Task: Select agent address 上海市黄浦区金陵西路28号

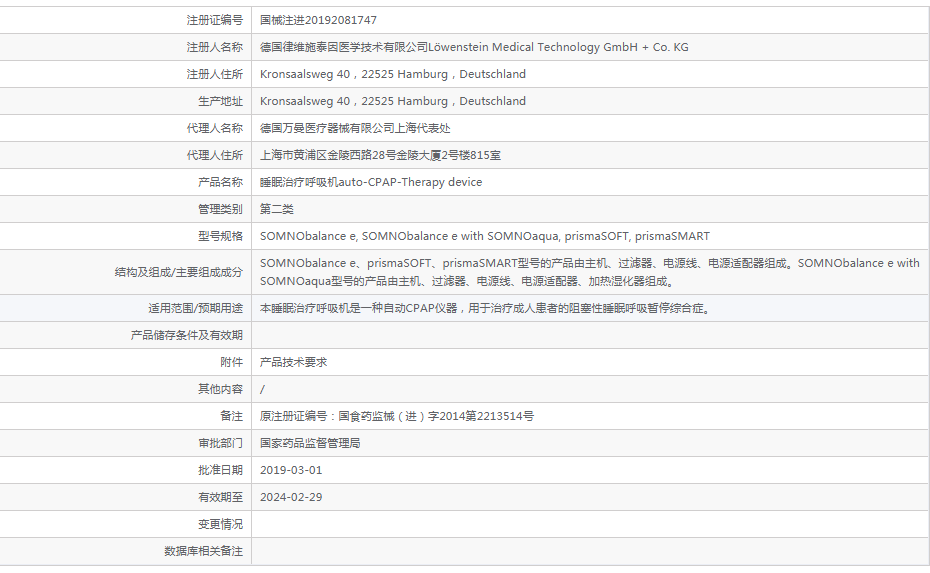Action: click(x=380, y=155)
